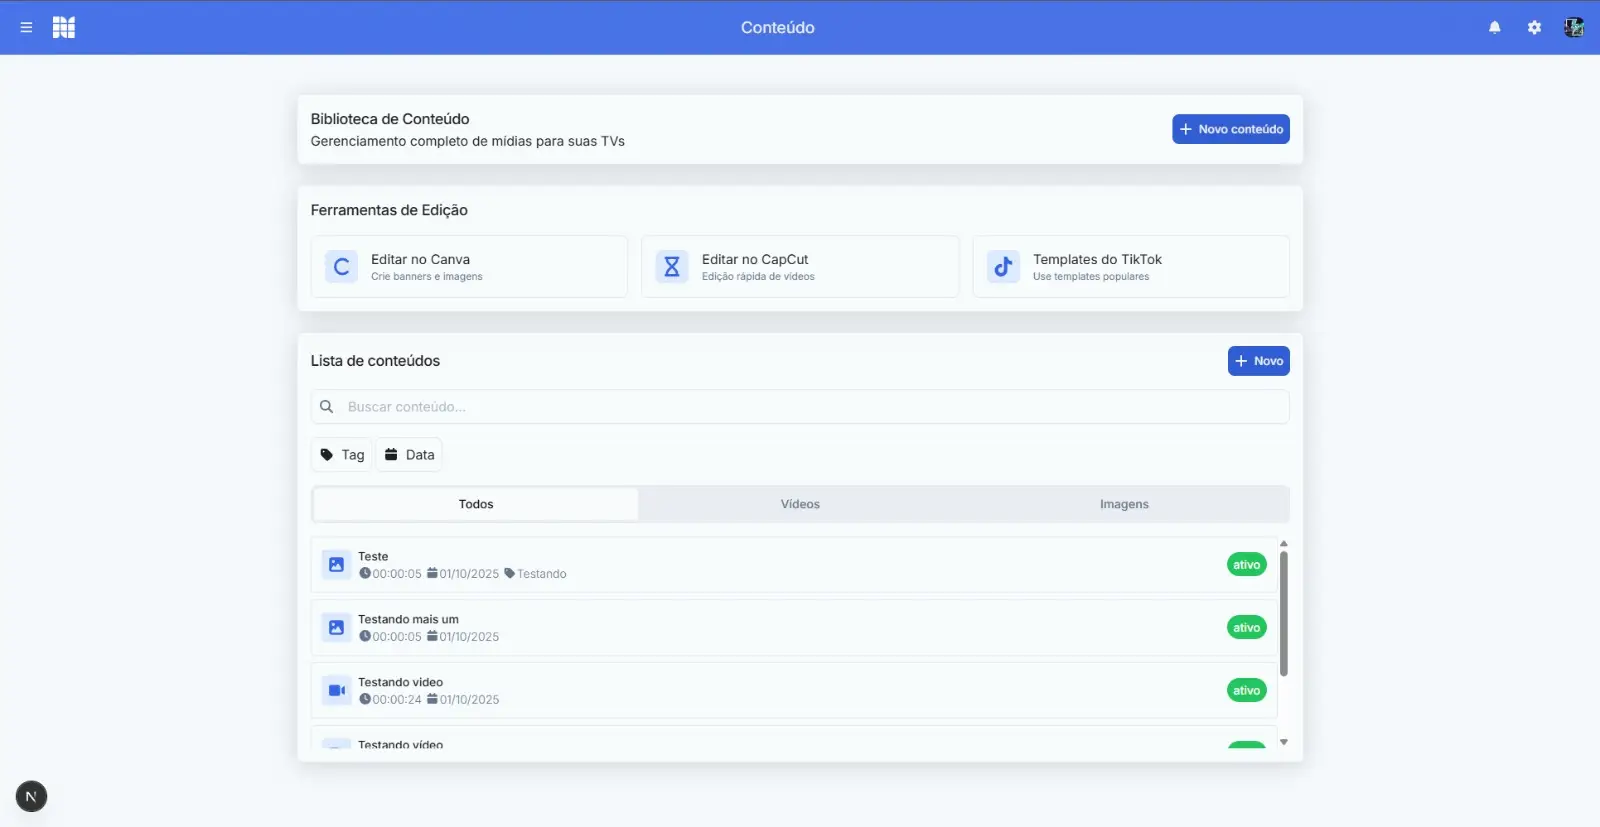Screen dimensions: 1600x827
Task: Click the app grid logo icon
Action: [64, 28]
